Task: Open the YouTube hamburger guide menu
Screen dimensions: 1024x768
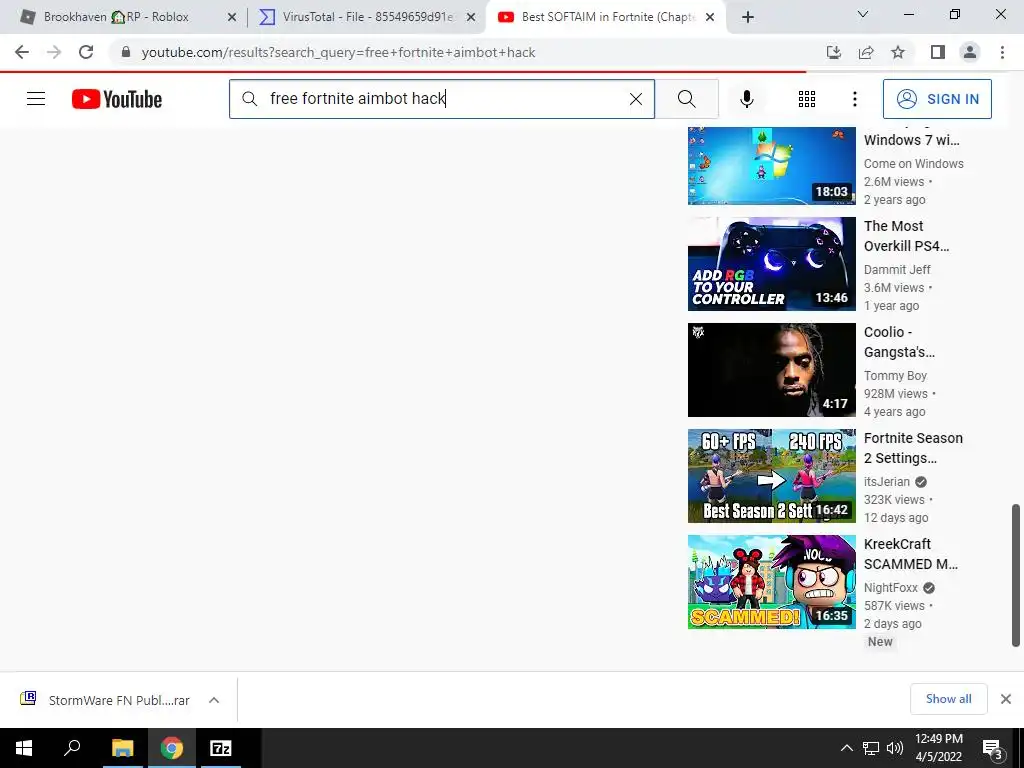Action: click(36, 99)
